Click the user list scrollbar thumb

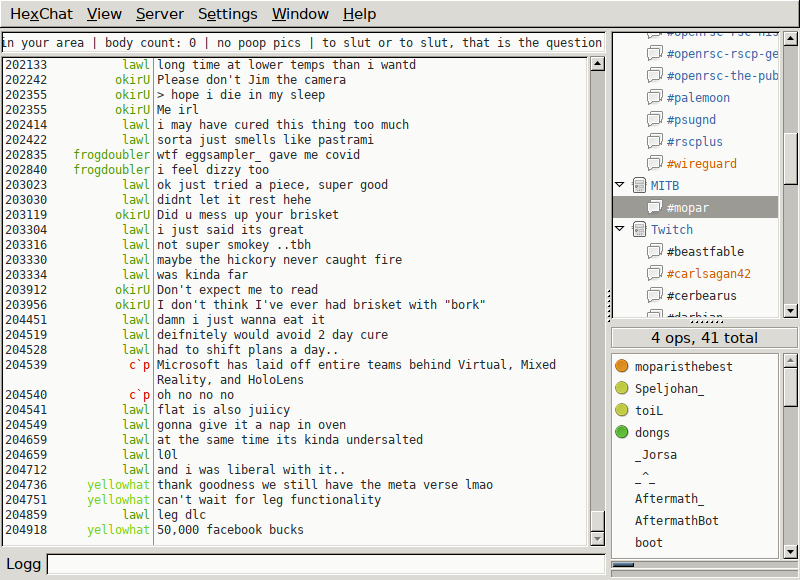(790, 387)
